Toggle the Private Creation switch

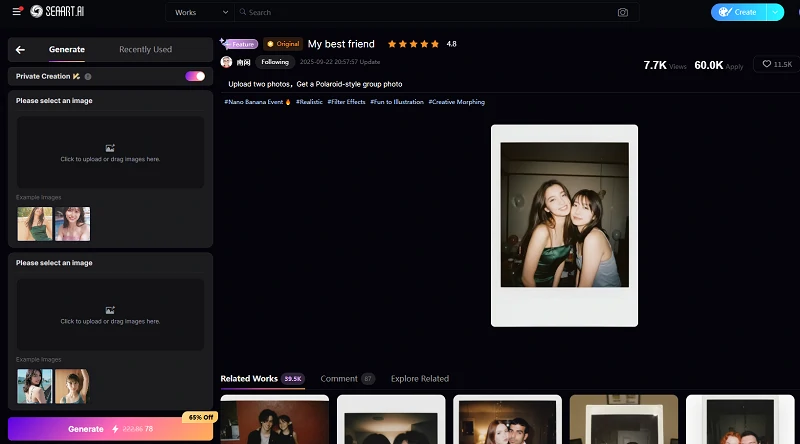point(194,76)
